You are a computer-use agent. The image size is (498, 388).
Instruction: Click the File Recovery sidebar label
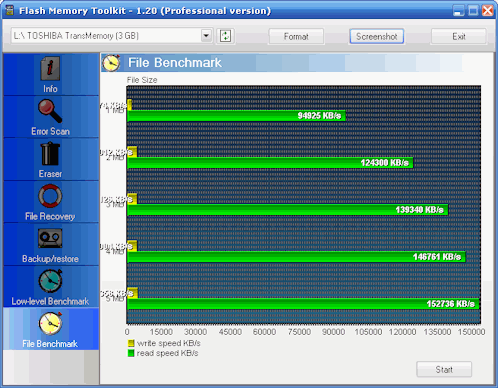pos(50,216)
